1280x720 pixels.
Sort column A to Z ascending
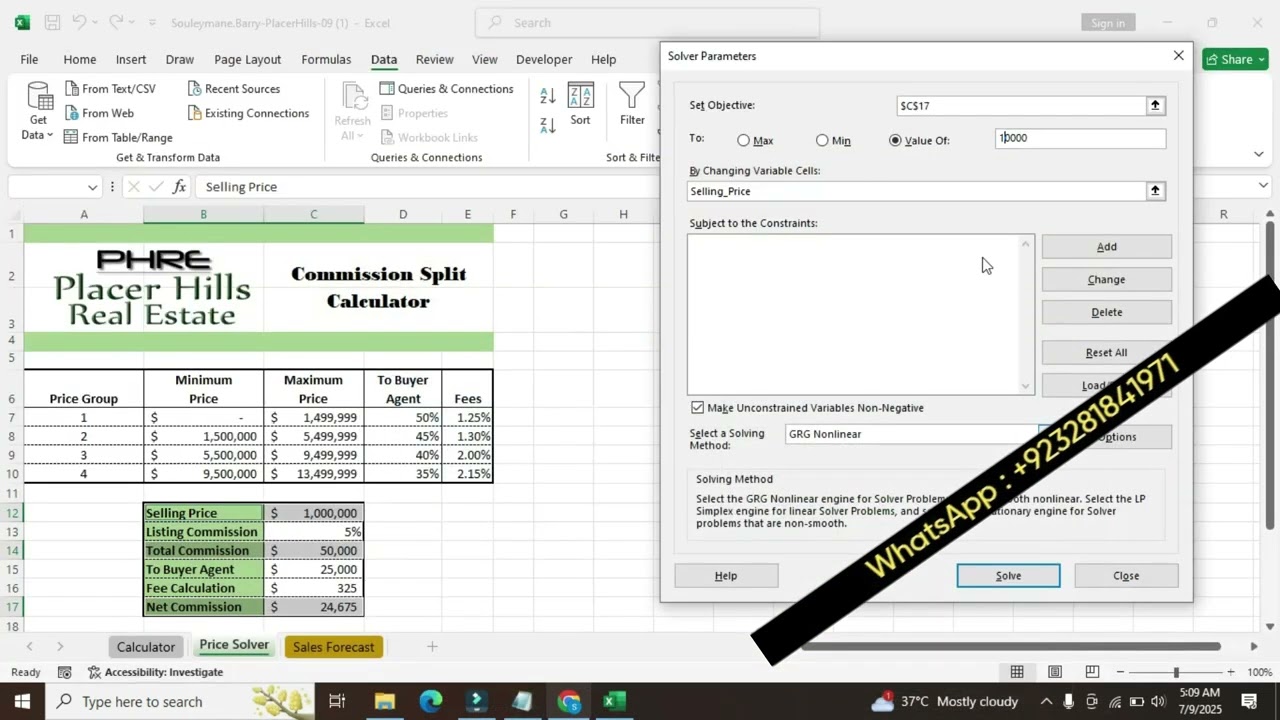pyautogui.click(x=548, y=96)
